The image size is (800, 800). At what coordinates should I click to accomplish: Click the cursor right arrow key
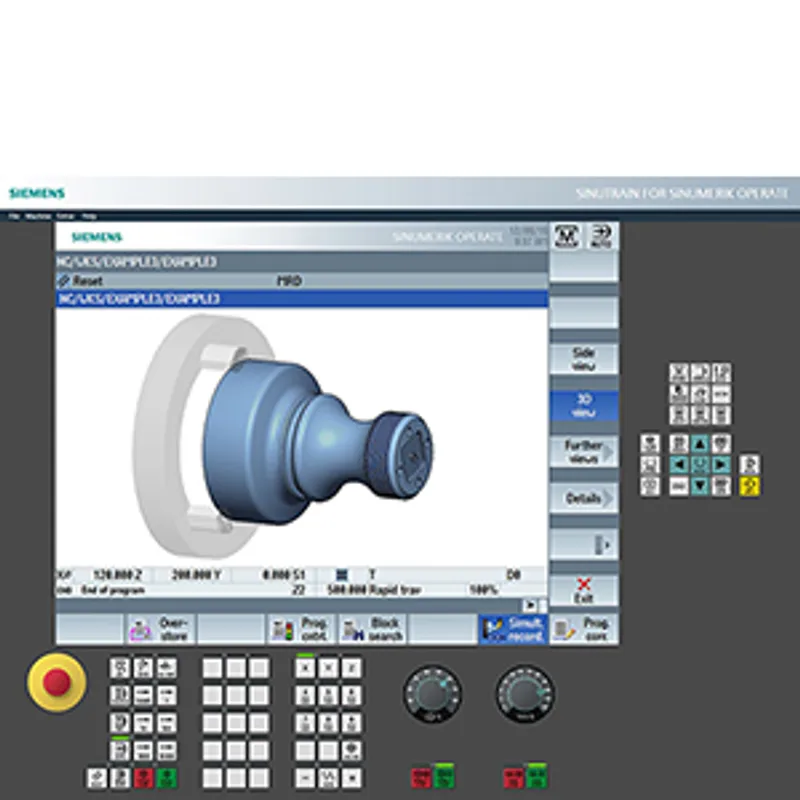720,465
